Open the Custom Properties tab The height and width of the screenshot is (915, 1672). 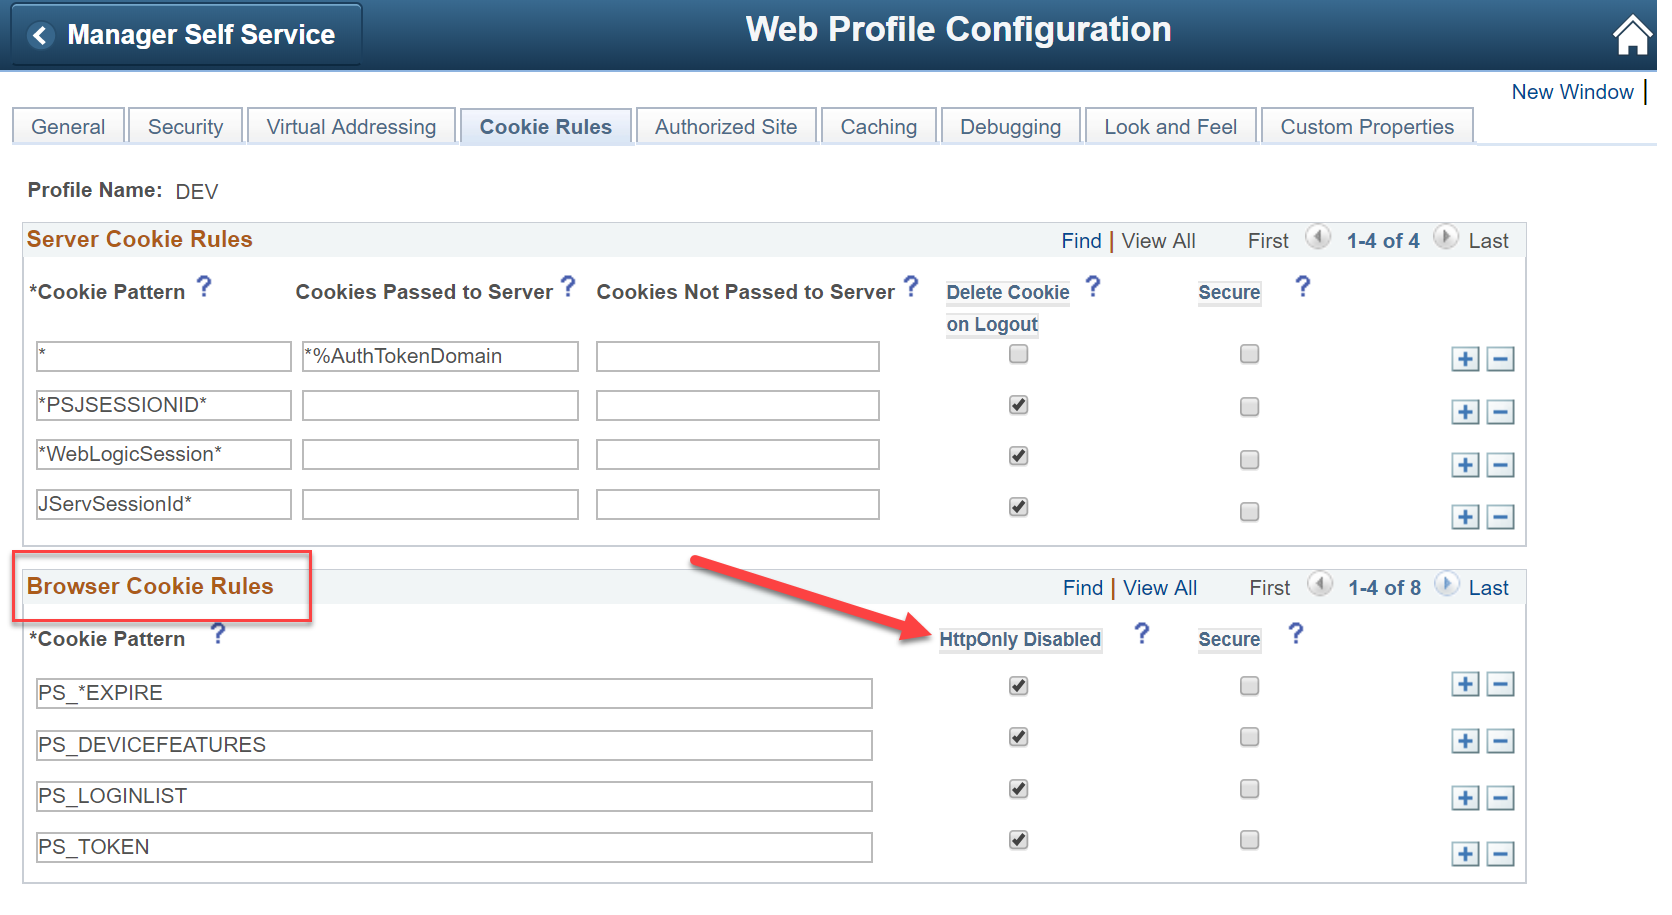coord(1367,127)
